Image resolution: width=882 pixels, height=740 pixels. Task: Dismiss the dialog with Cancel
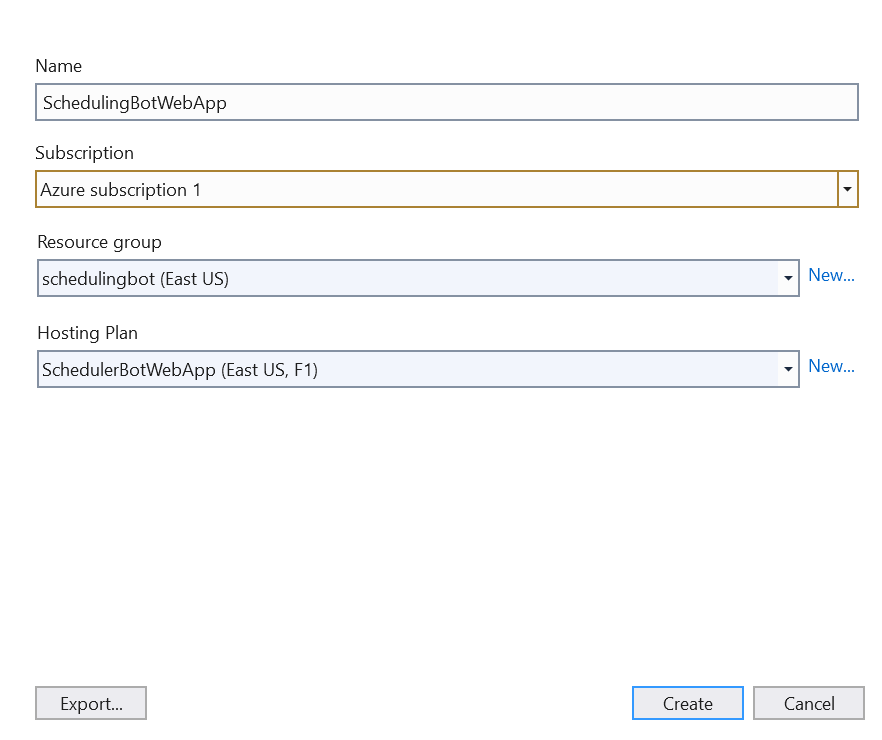[808, 703]
